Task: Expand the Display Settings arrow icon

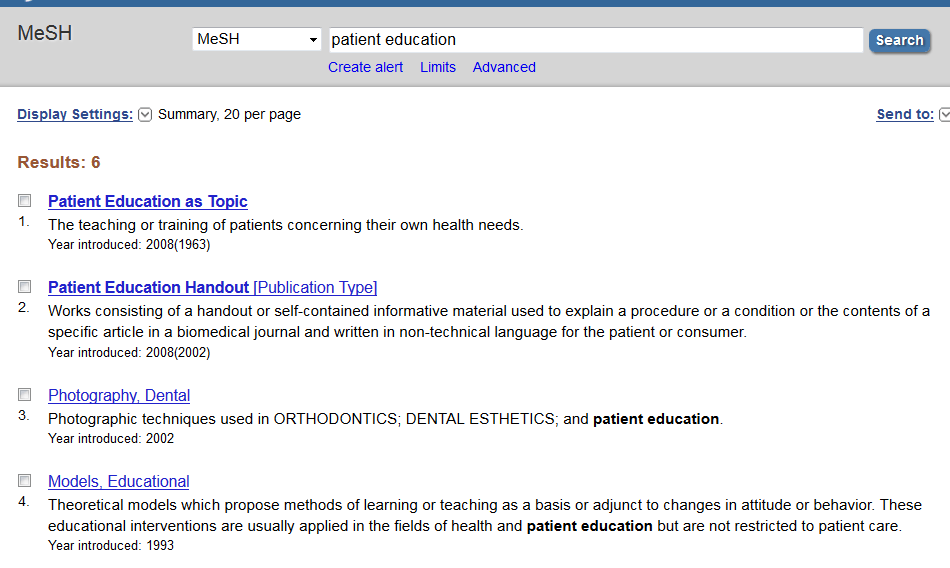Action: click(144, 115)
